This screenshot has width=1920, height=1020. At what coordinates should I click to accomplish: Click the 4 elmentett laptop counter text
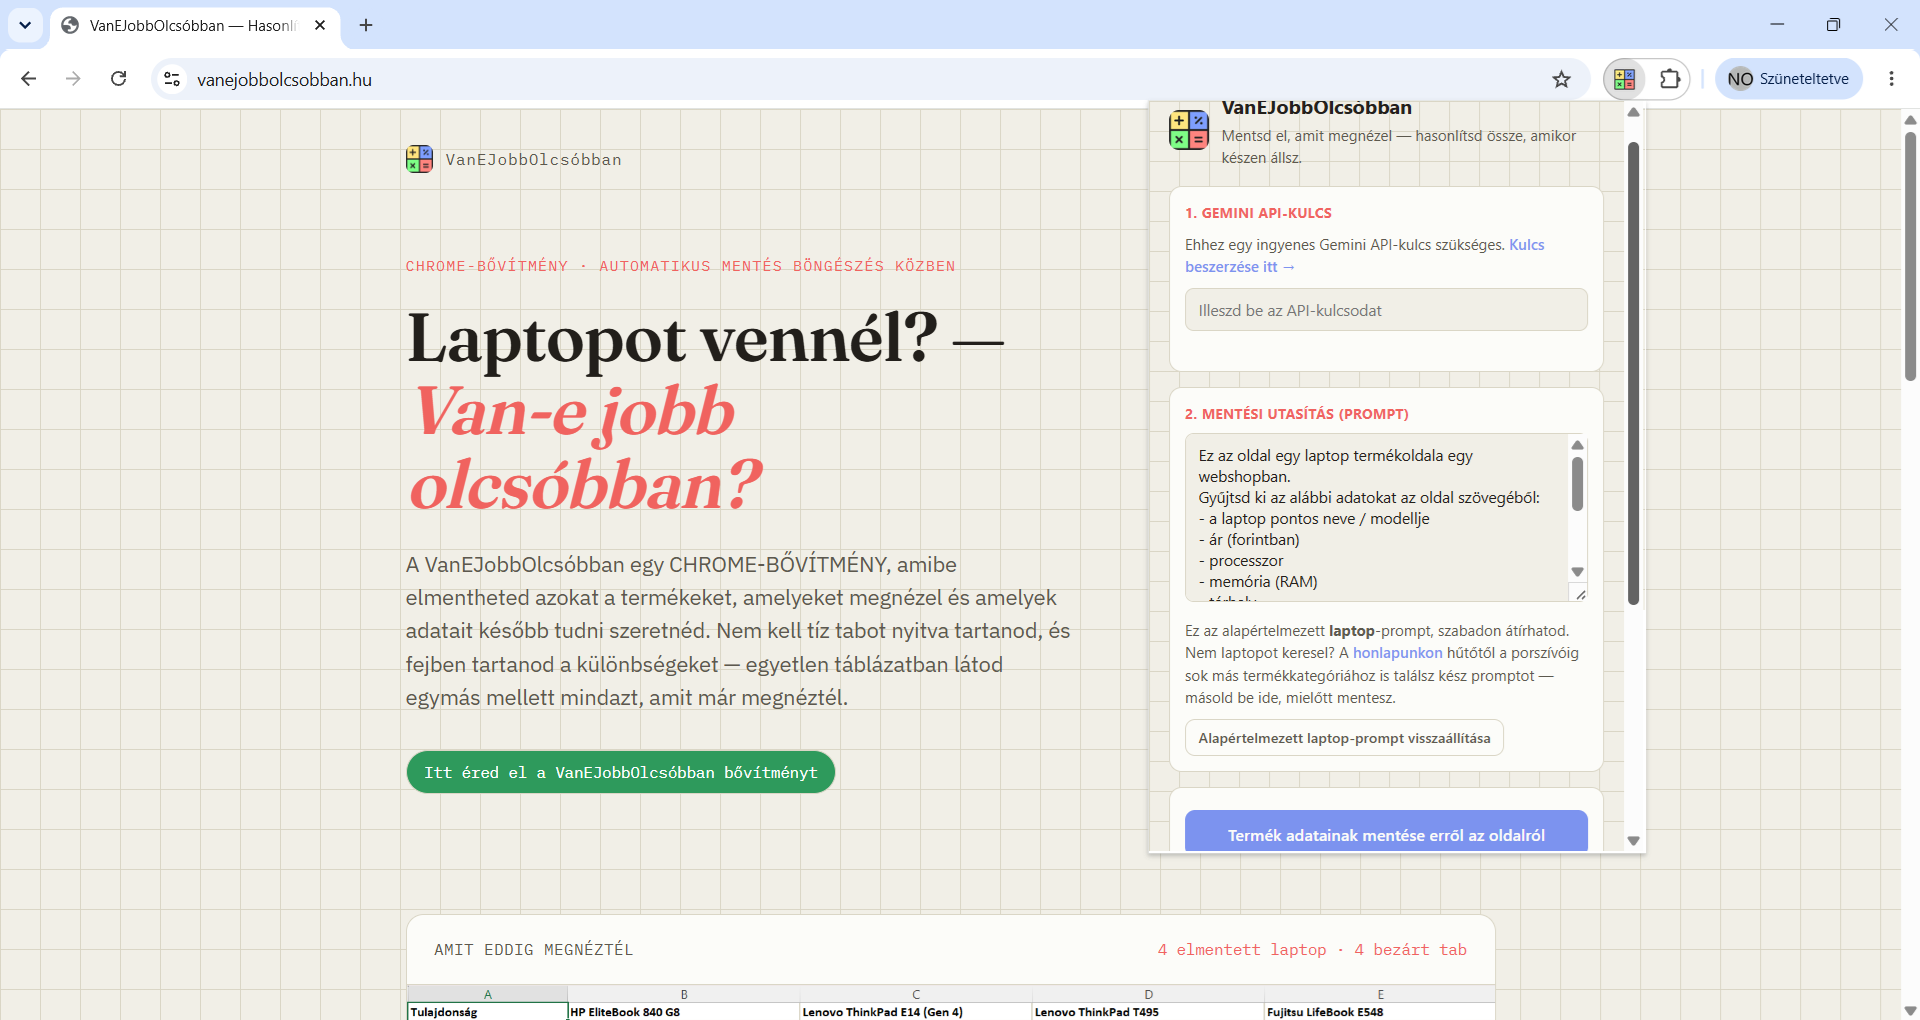[1242, 950]
